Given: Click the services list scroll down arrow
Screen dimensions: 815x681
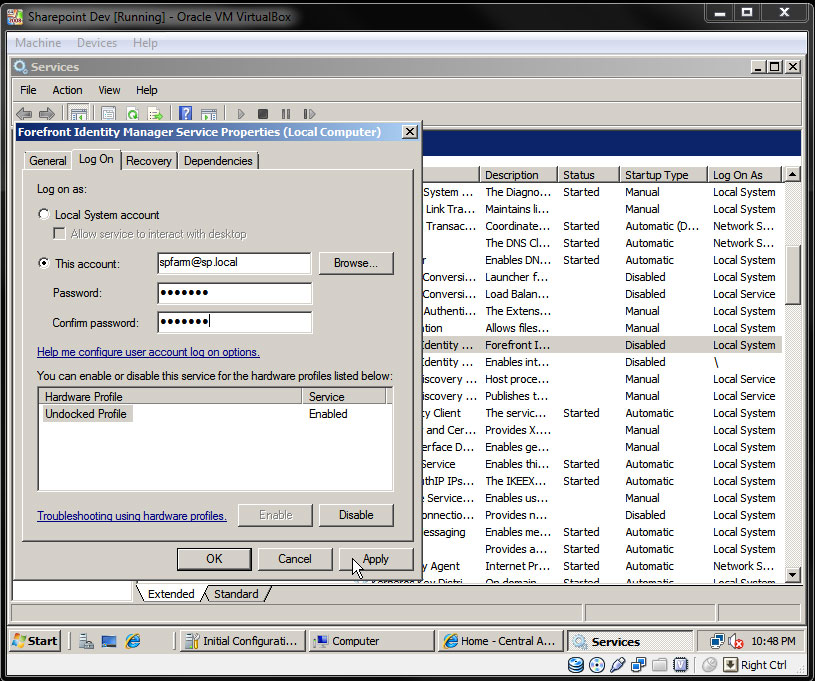Looking at the screenshot, I should pyautogui.click(x=793, y=574).
